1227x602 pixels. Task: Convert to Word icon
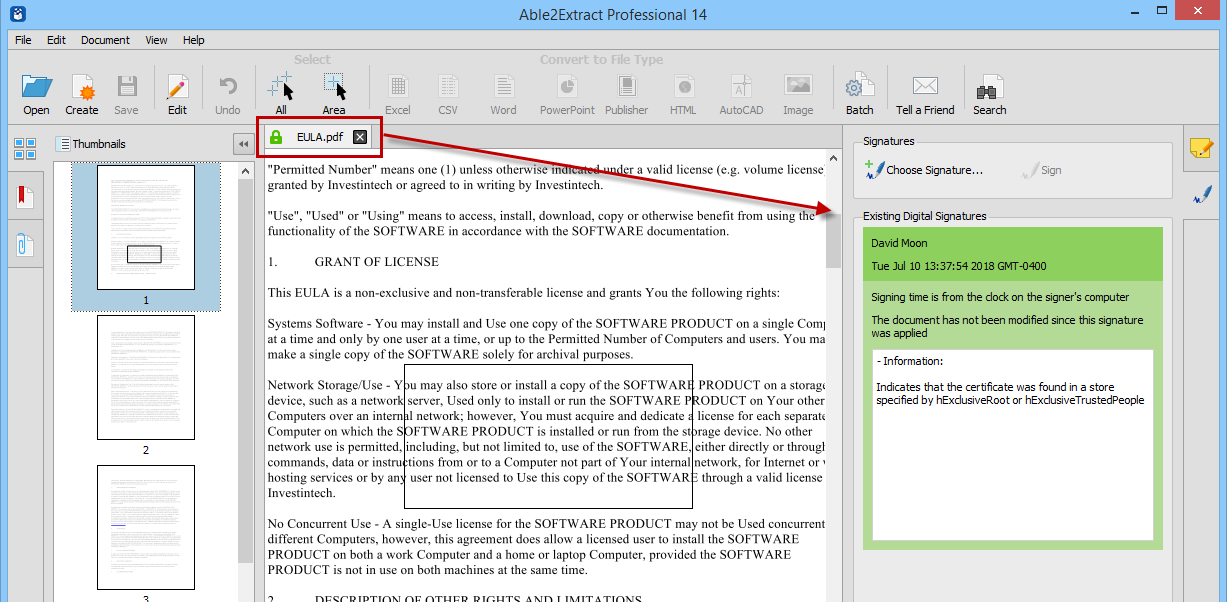click(x=503, y=87)
